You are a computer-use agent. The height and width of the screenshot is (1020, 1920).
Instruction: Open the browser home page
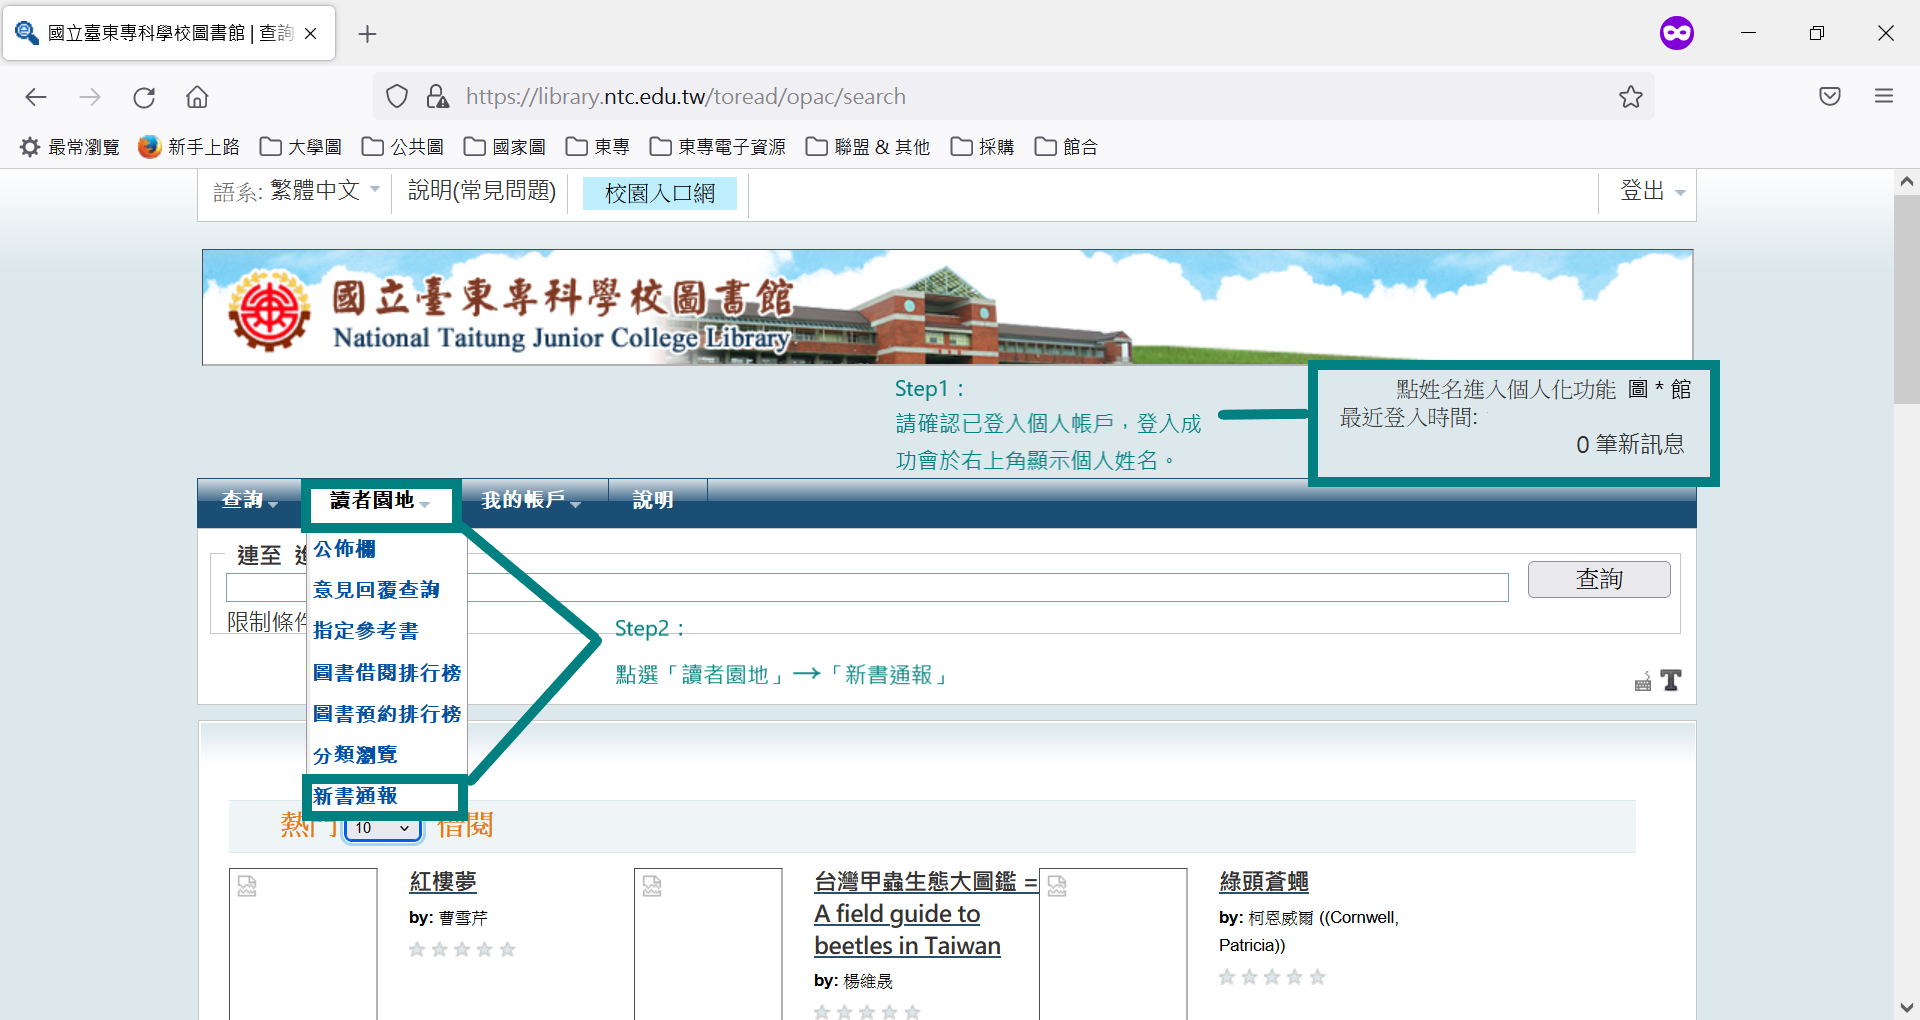[x=197, y=97]
